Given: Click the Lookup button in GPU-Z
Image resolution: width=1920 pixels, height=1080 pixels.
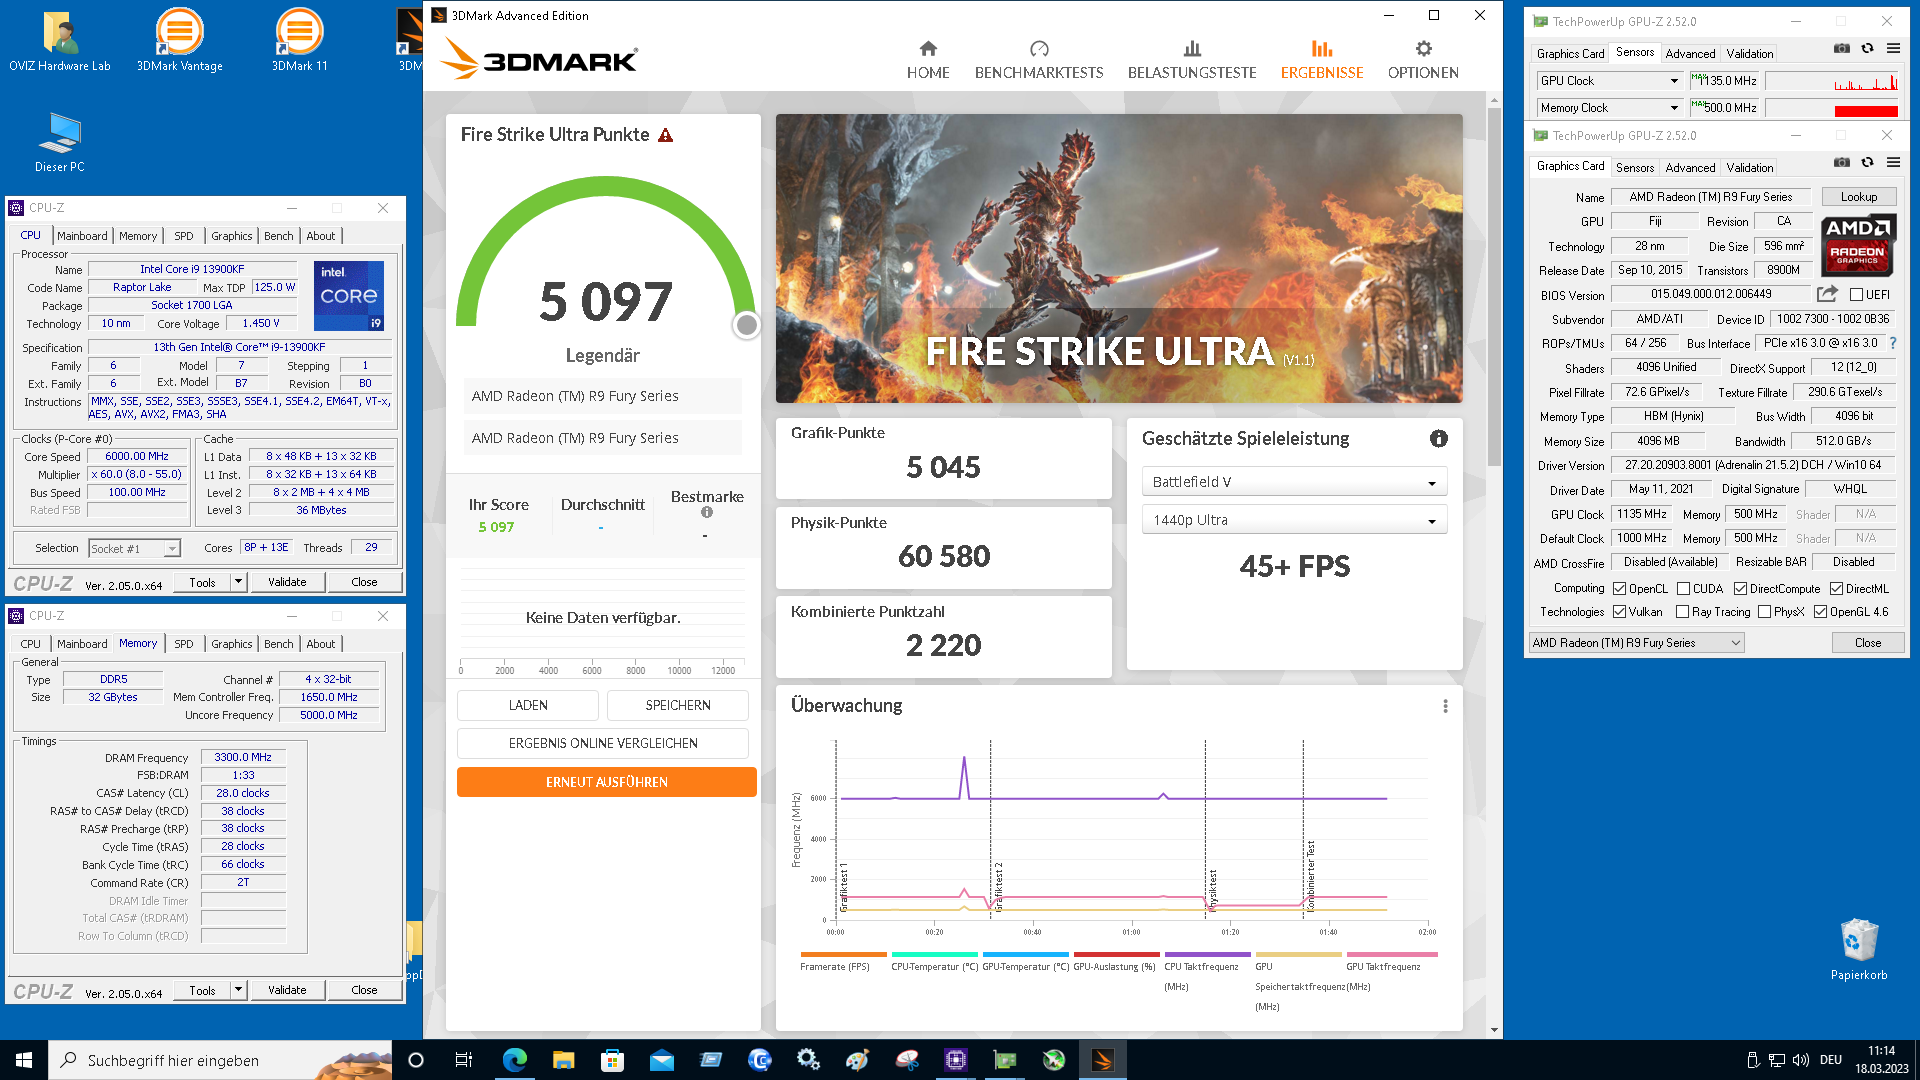Looking at the screenshot, I should click(1859, 197).
